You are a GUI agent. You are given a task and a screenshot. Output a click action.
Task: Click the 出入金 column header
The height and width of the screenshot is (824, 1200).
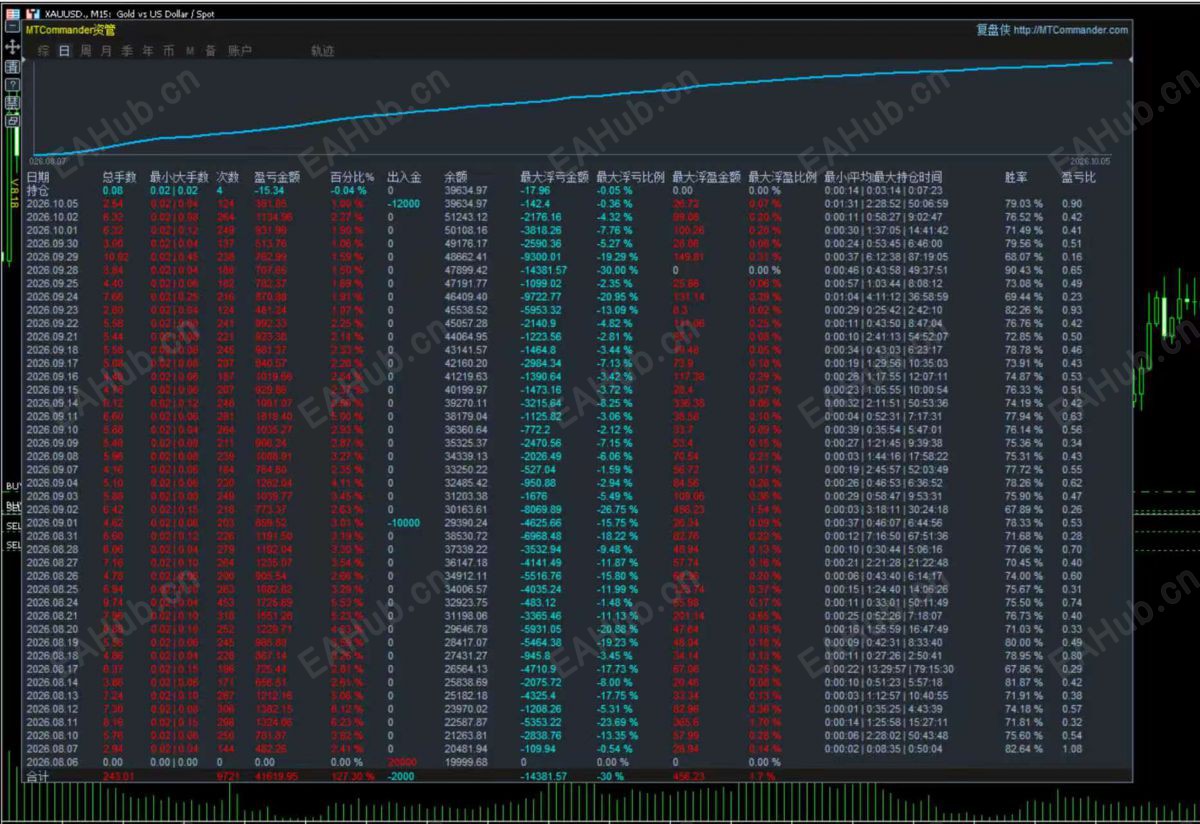click(x=405, y=177)
